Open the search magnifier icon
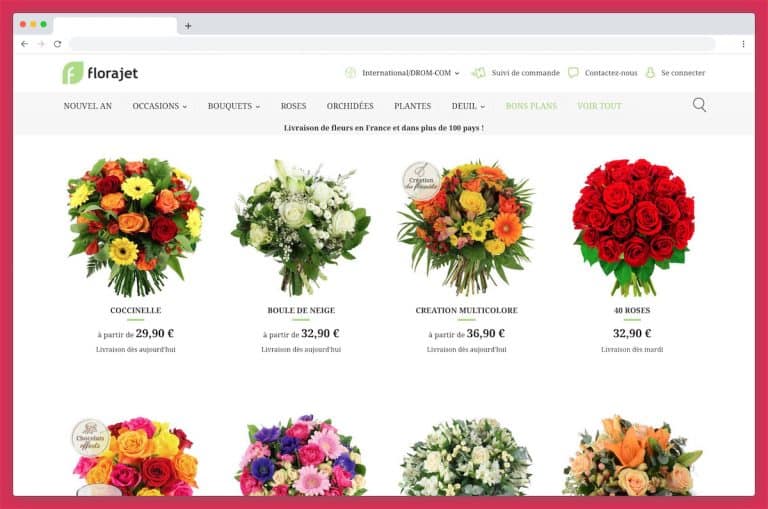Viewport: 768px width, 509px height. (x=699, y=105)
